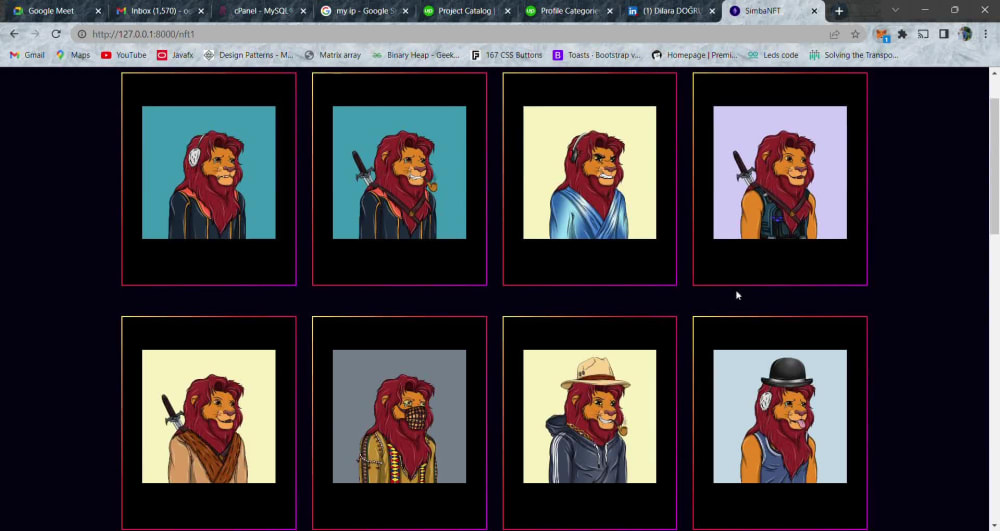Reload the current page
Viewport: 1000px width, 531px height.
coord(56,34)
